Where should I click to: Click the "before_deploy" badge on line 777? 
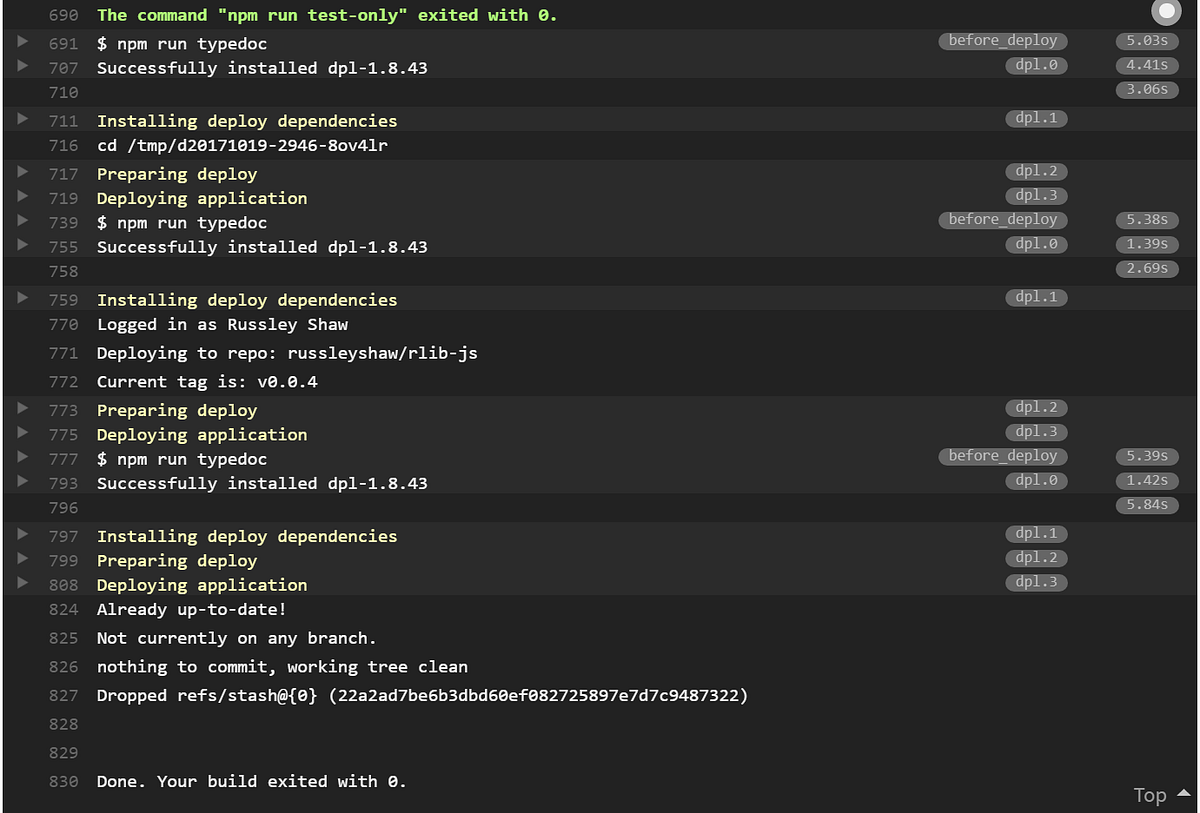tap(1002, 456)
